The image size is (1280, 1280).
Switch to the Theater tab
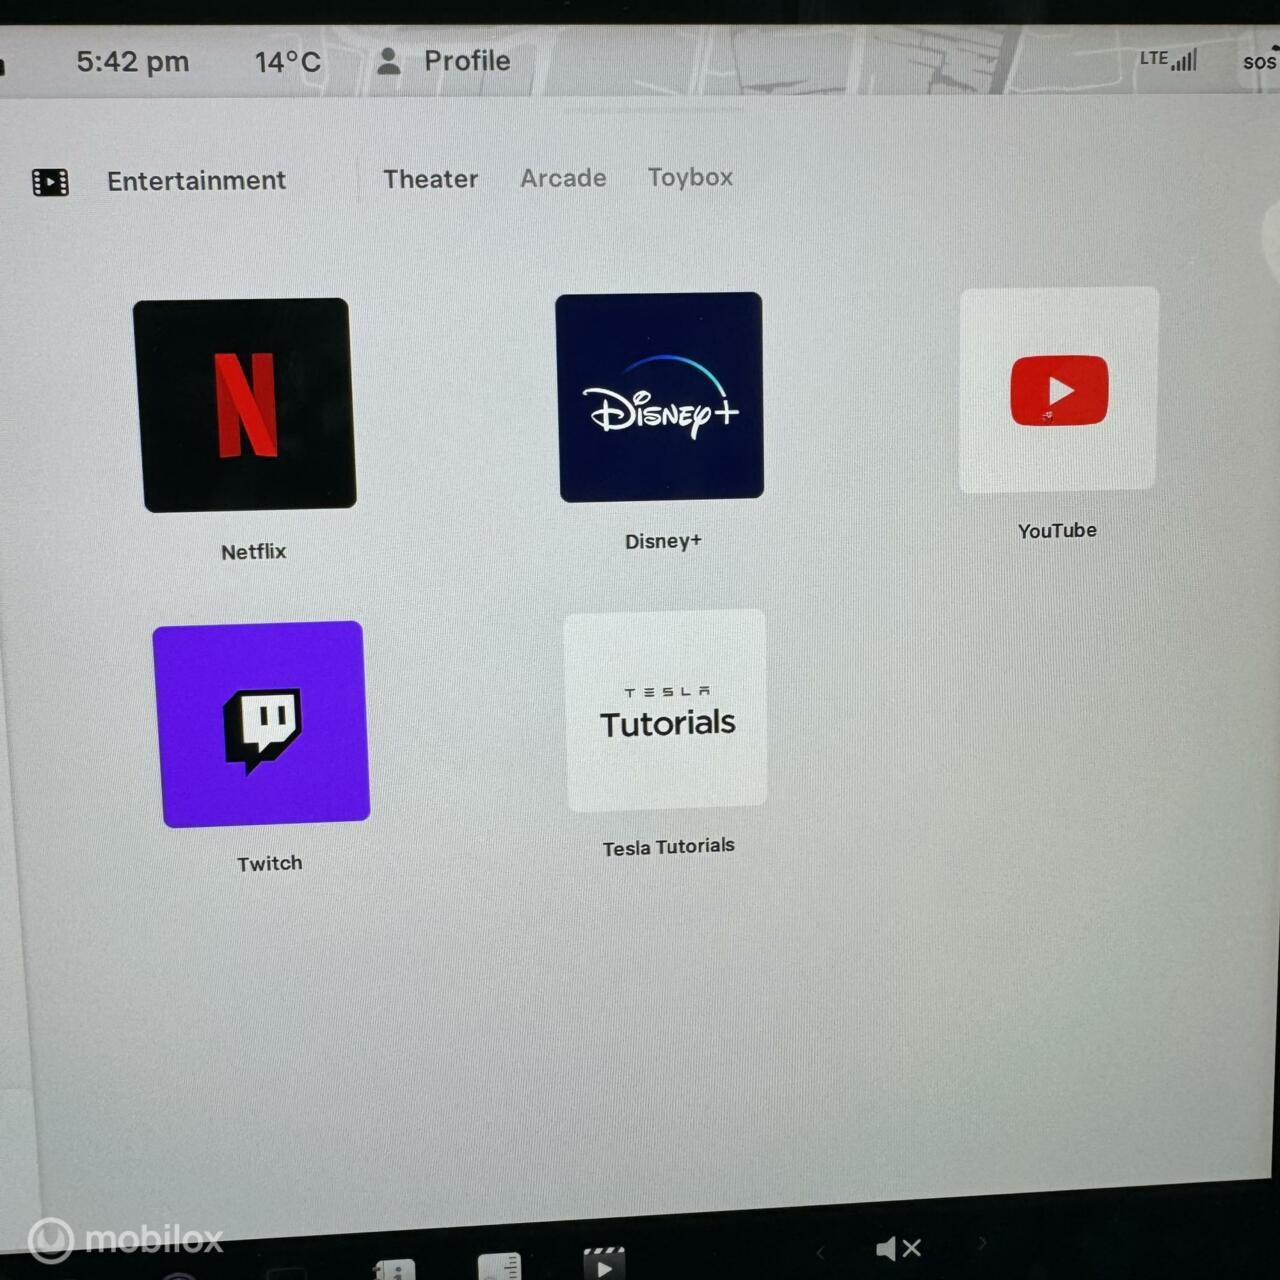click(430, 179)
